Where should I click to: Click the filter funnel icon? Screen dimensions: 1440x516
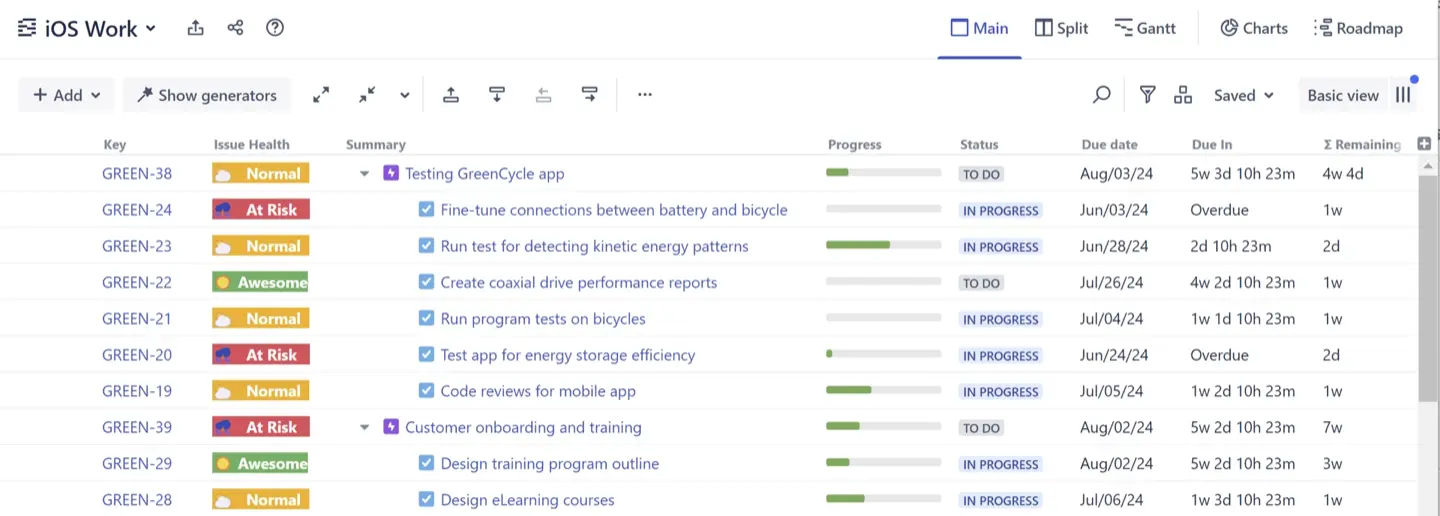1147,95
